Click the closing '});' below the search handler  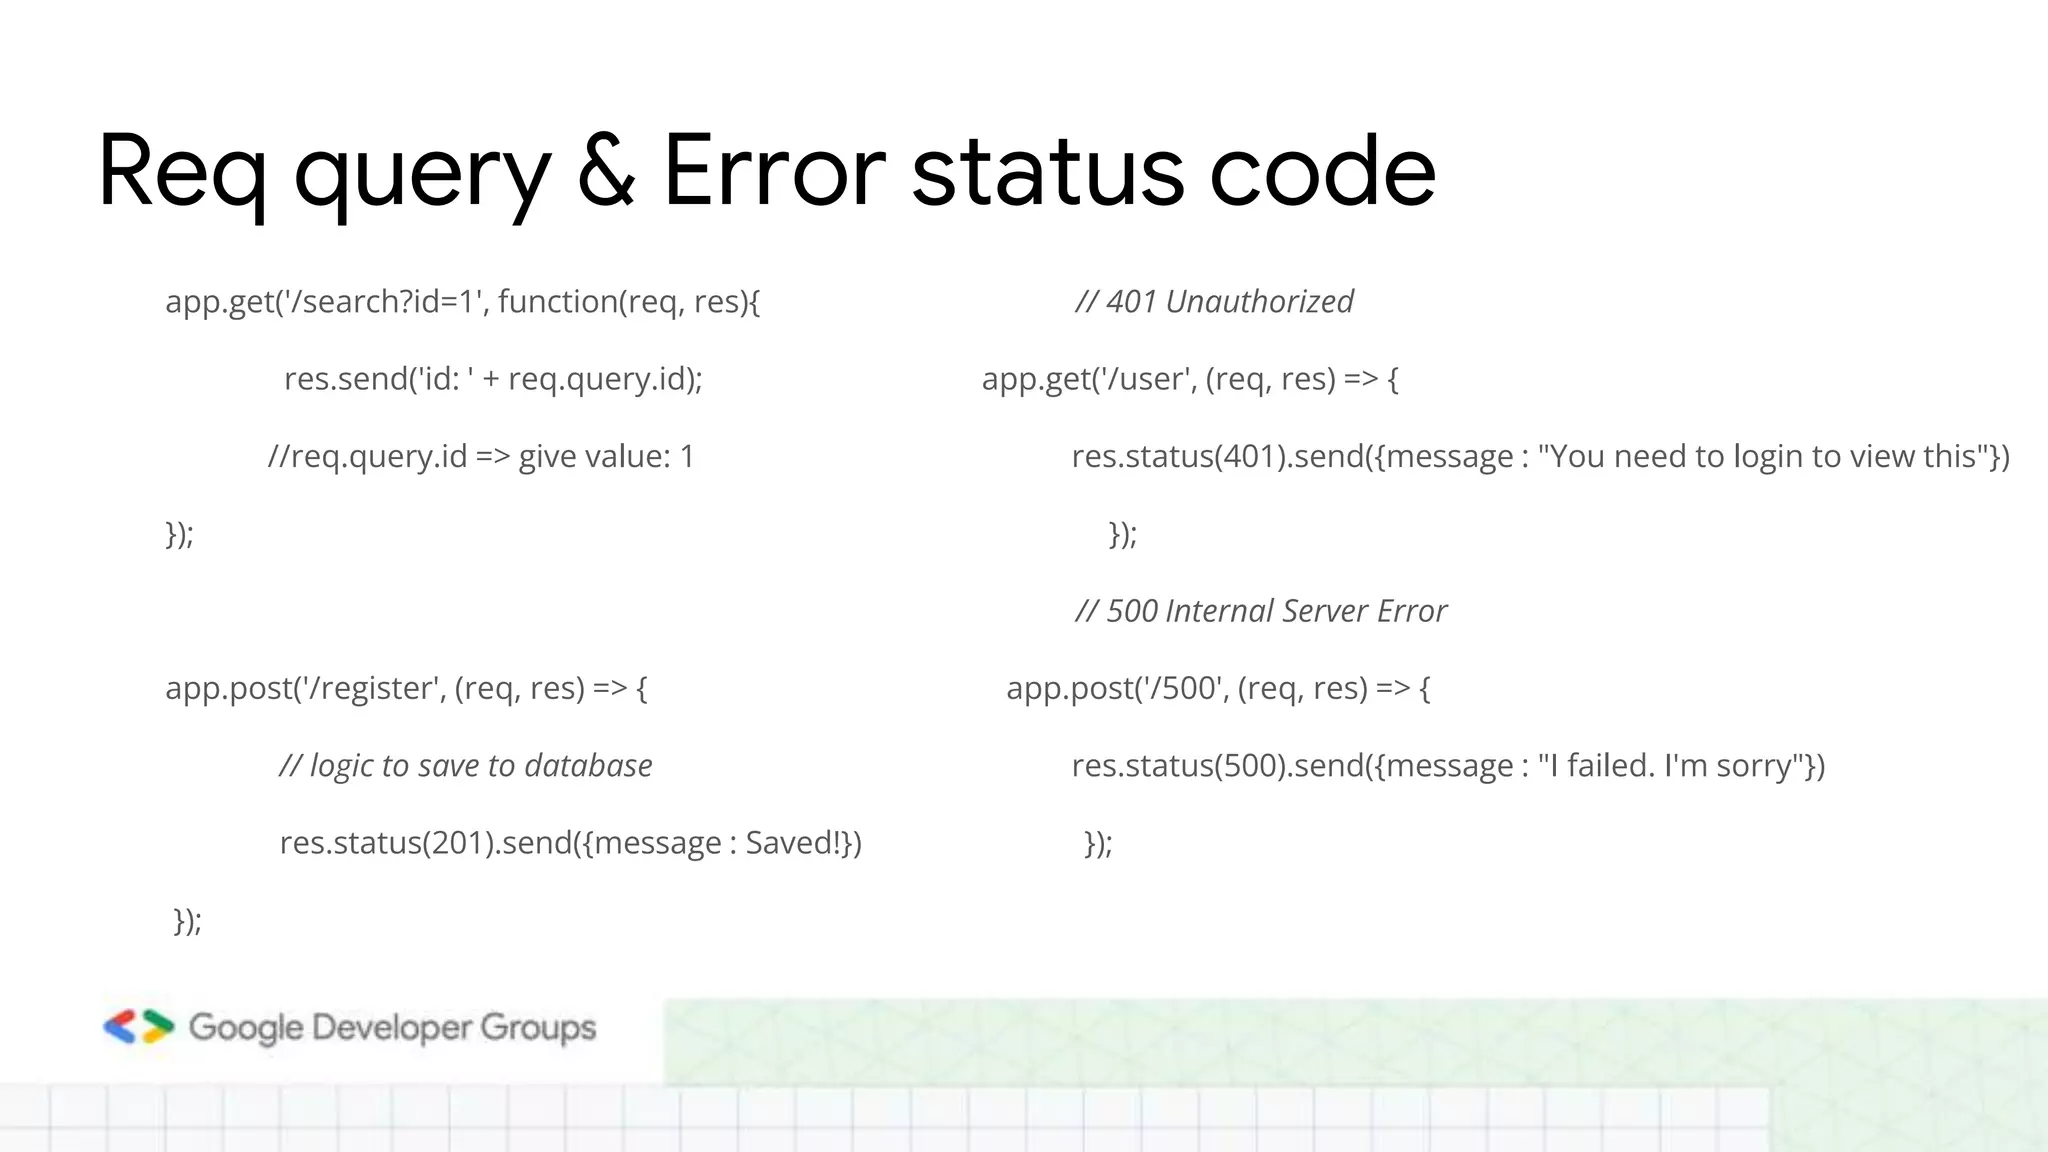click(x=180, y=534)
